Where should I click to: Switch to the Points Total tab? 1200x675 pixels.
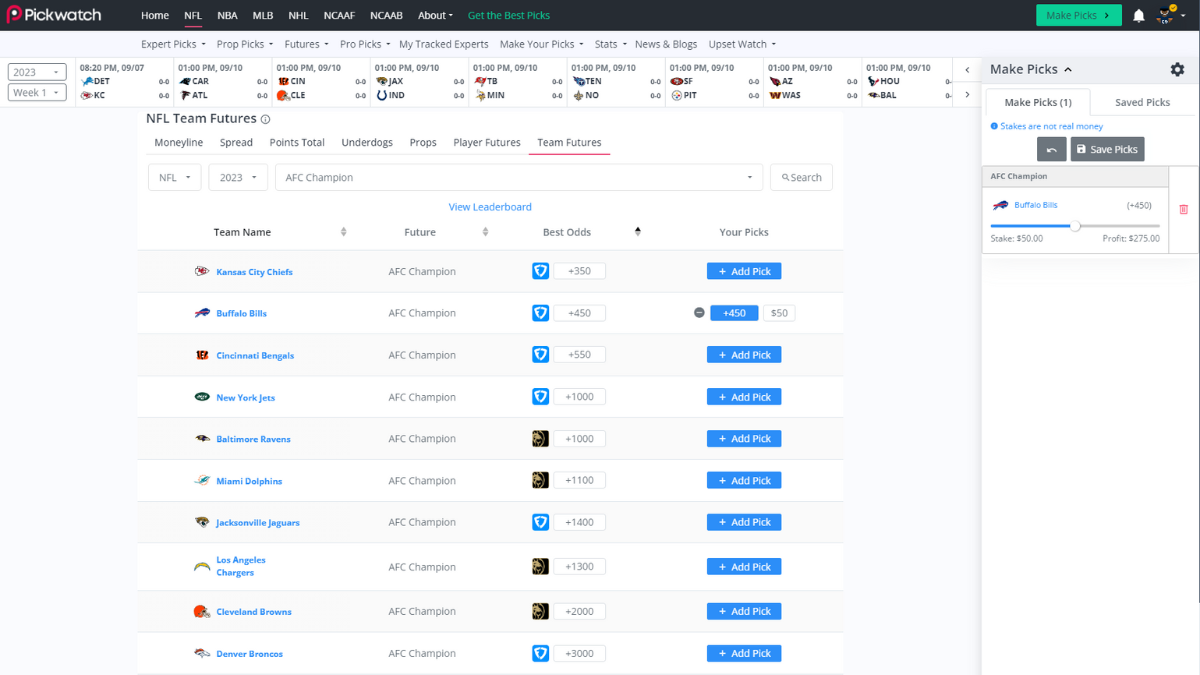click(x=297, y=143)
